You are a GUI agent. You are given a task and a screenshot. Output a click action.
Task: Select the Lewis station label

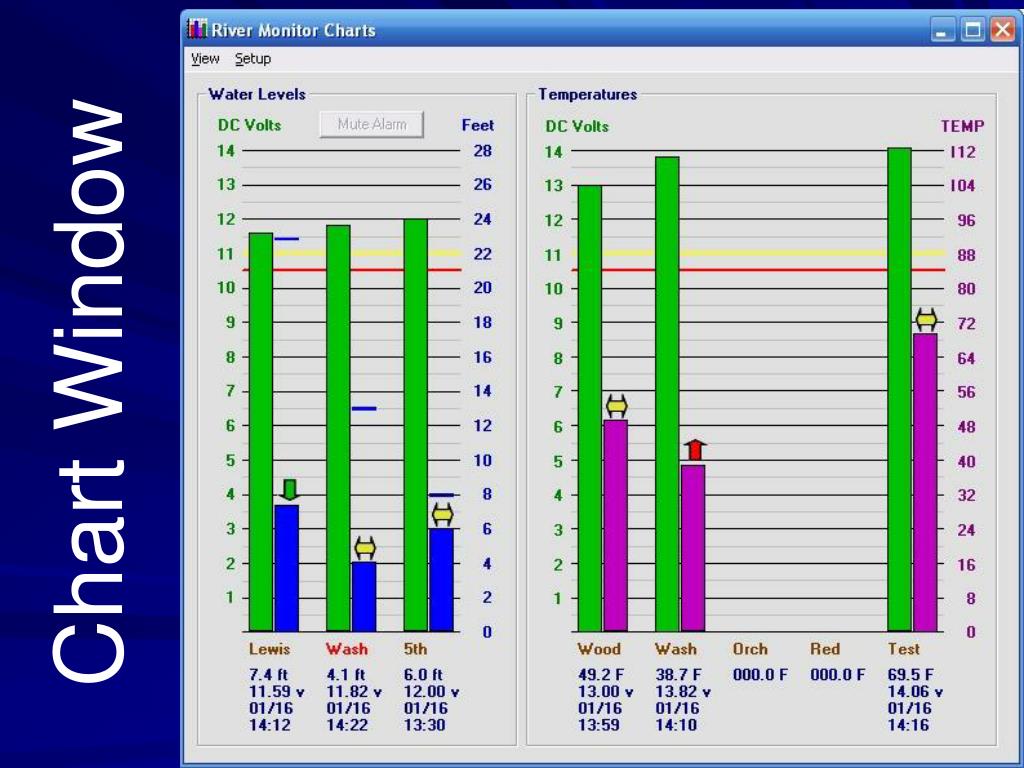[269, 649]
